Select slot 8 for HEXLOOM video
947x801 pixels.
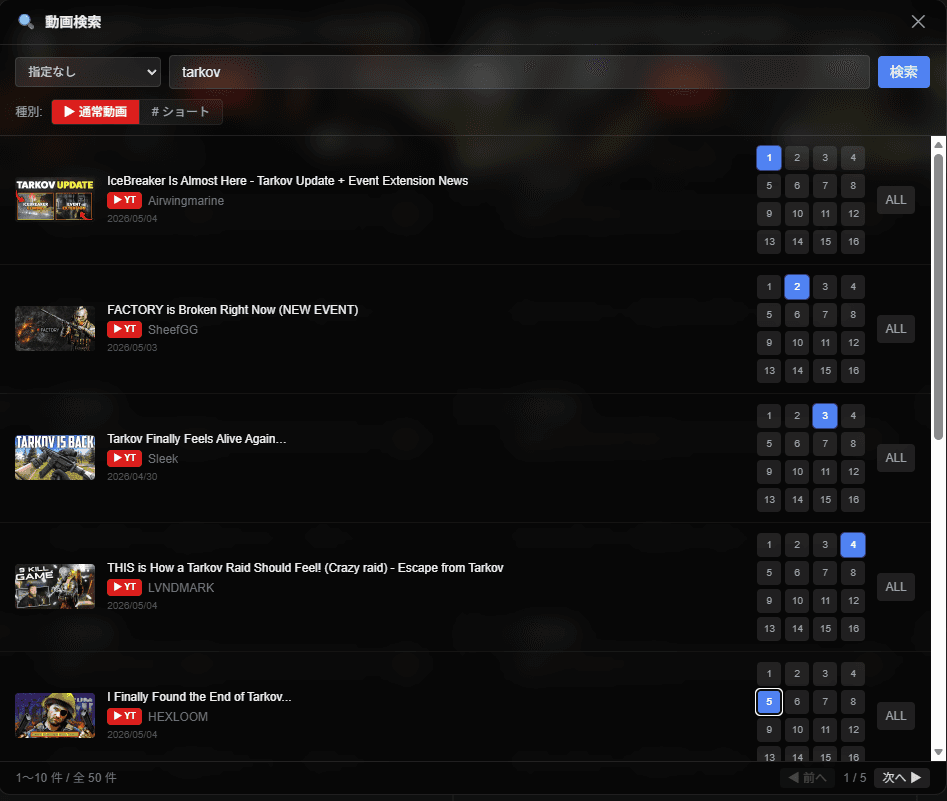tap(853, 701)
